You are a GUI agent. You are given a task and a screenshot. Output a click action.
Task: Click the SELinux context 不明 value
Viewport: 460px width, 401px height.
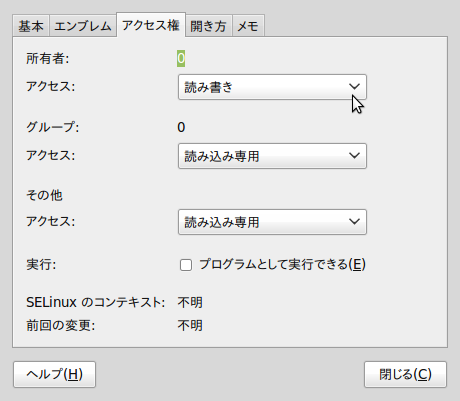coord(190,303)
